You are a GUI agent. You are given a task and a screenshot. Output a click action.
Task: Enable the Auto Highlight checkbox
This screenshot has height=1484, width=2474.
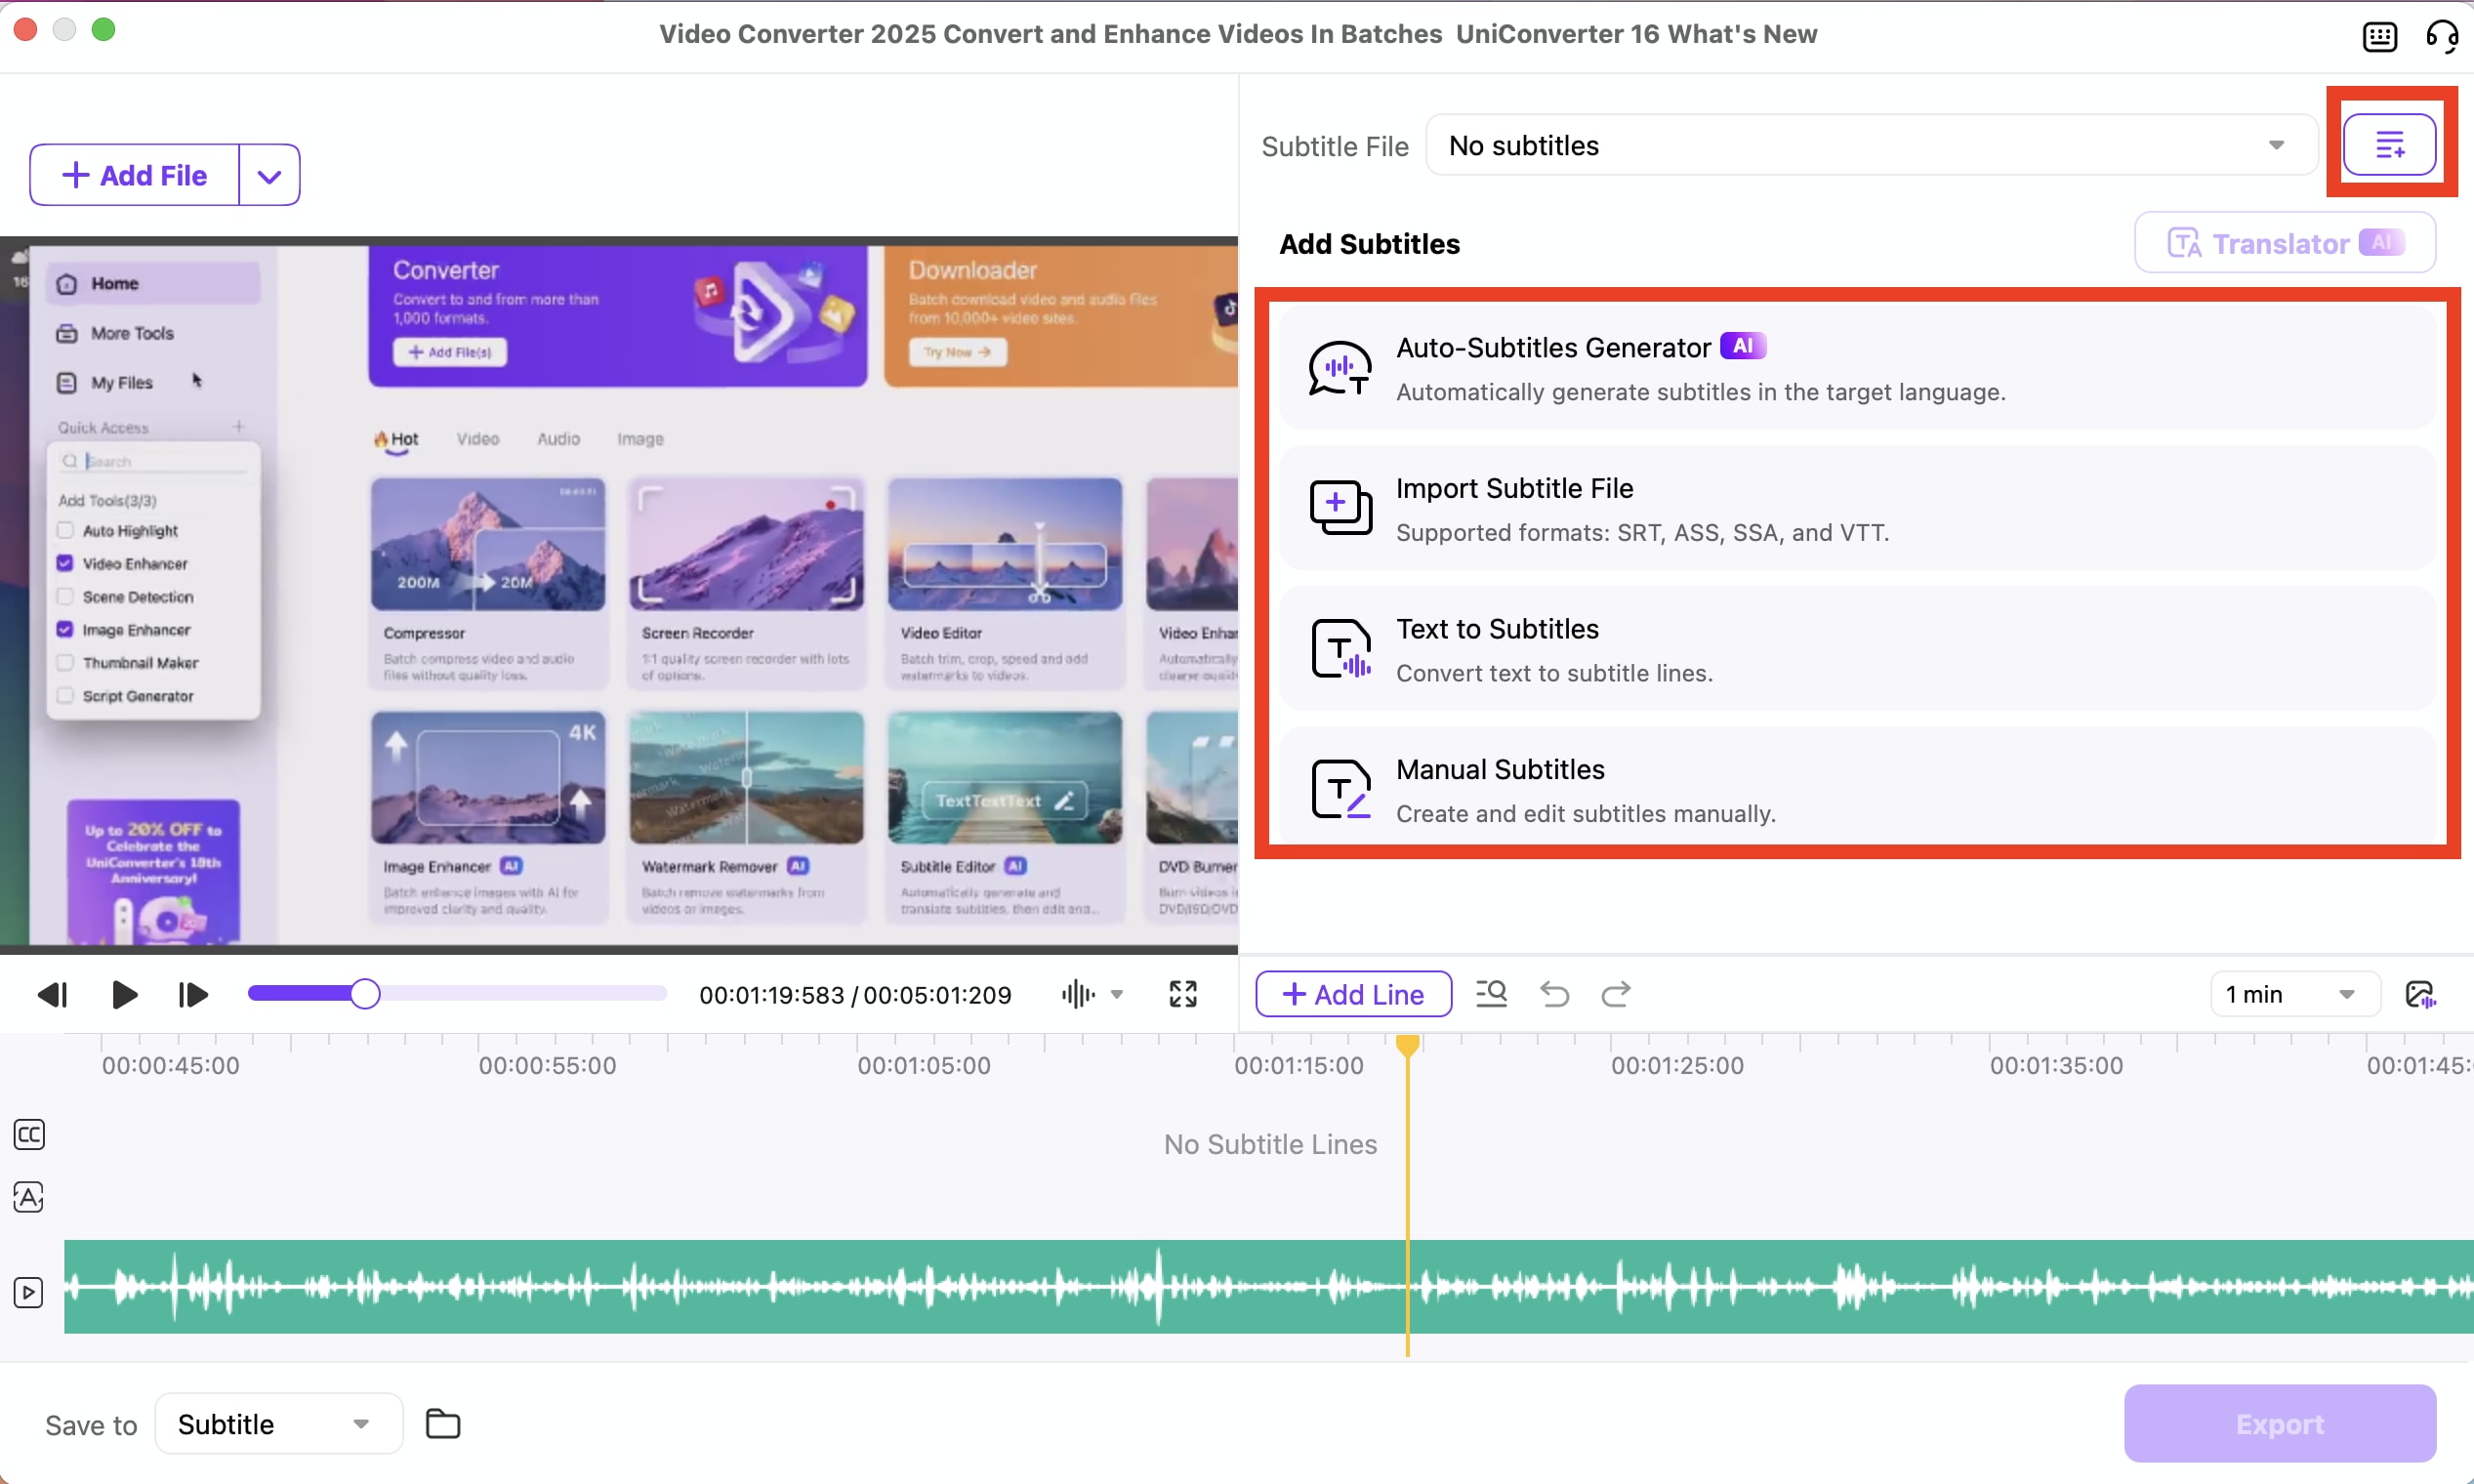point(65,530)
